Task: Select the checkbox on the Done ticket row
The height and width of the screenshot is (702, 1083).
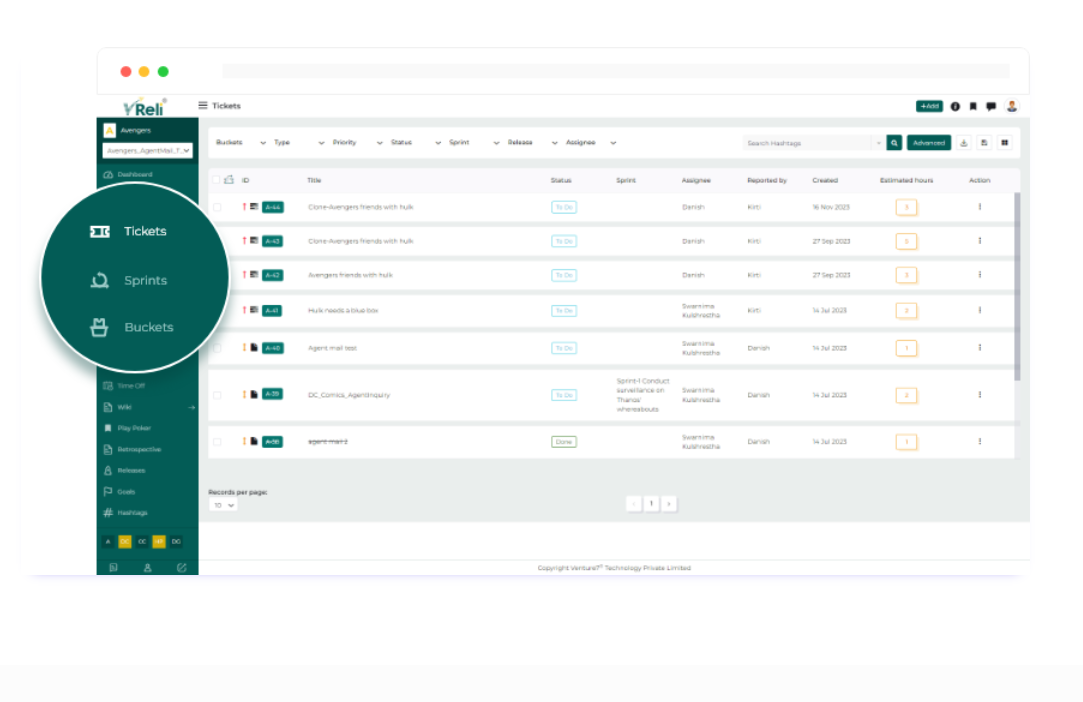Action: click(216, 441)
